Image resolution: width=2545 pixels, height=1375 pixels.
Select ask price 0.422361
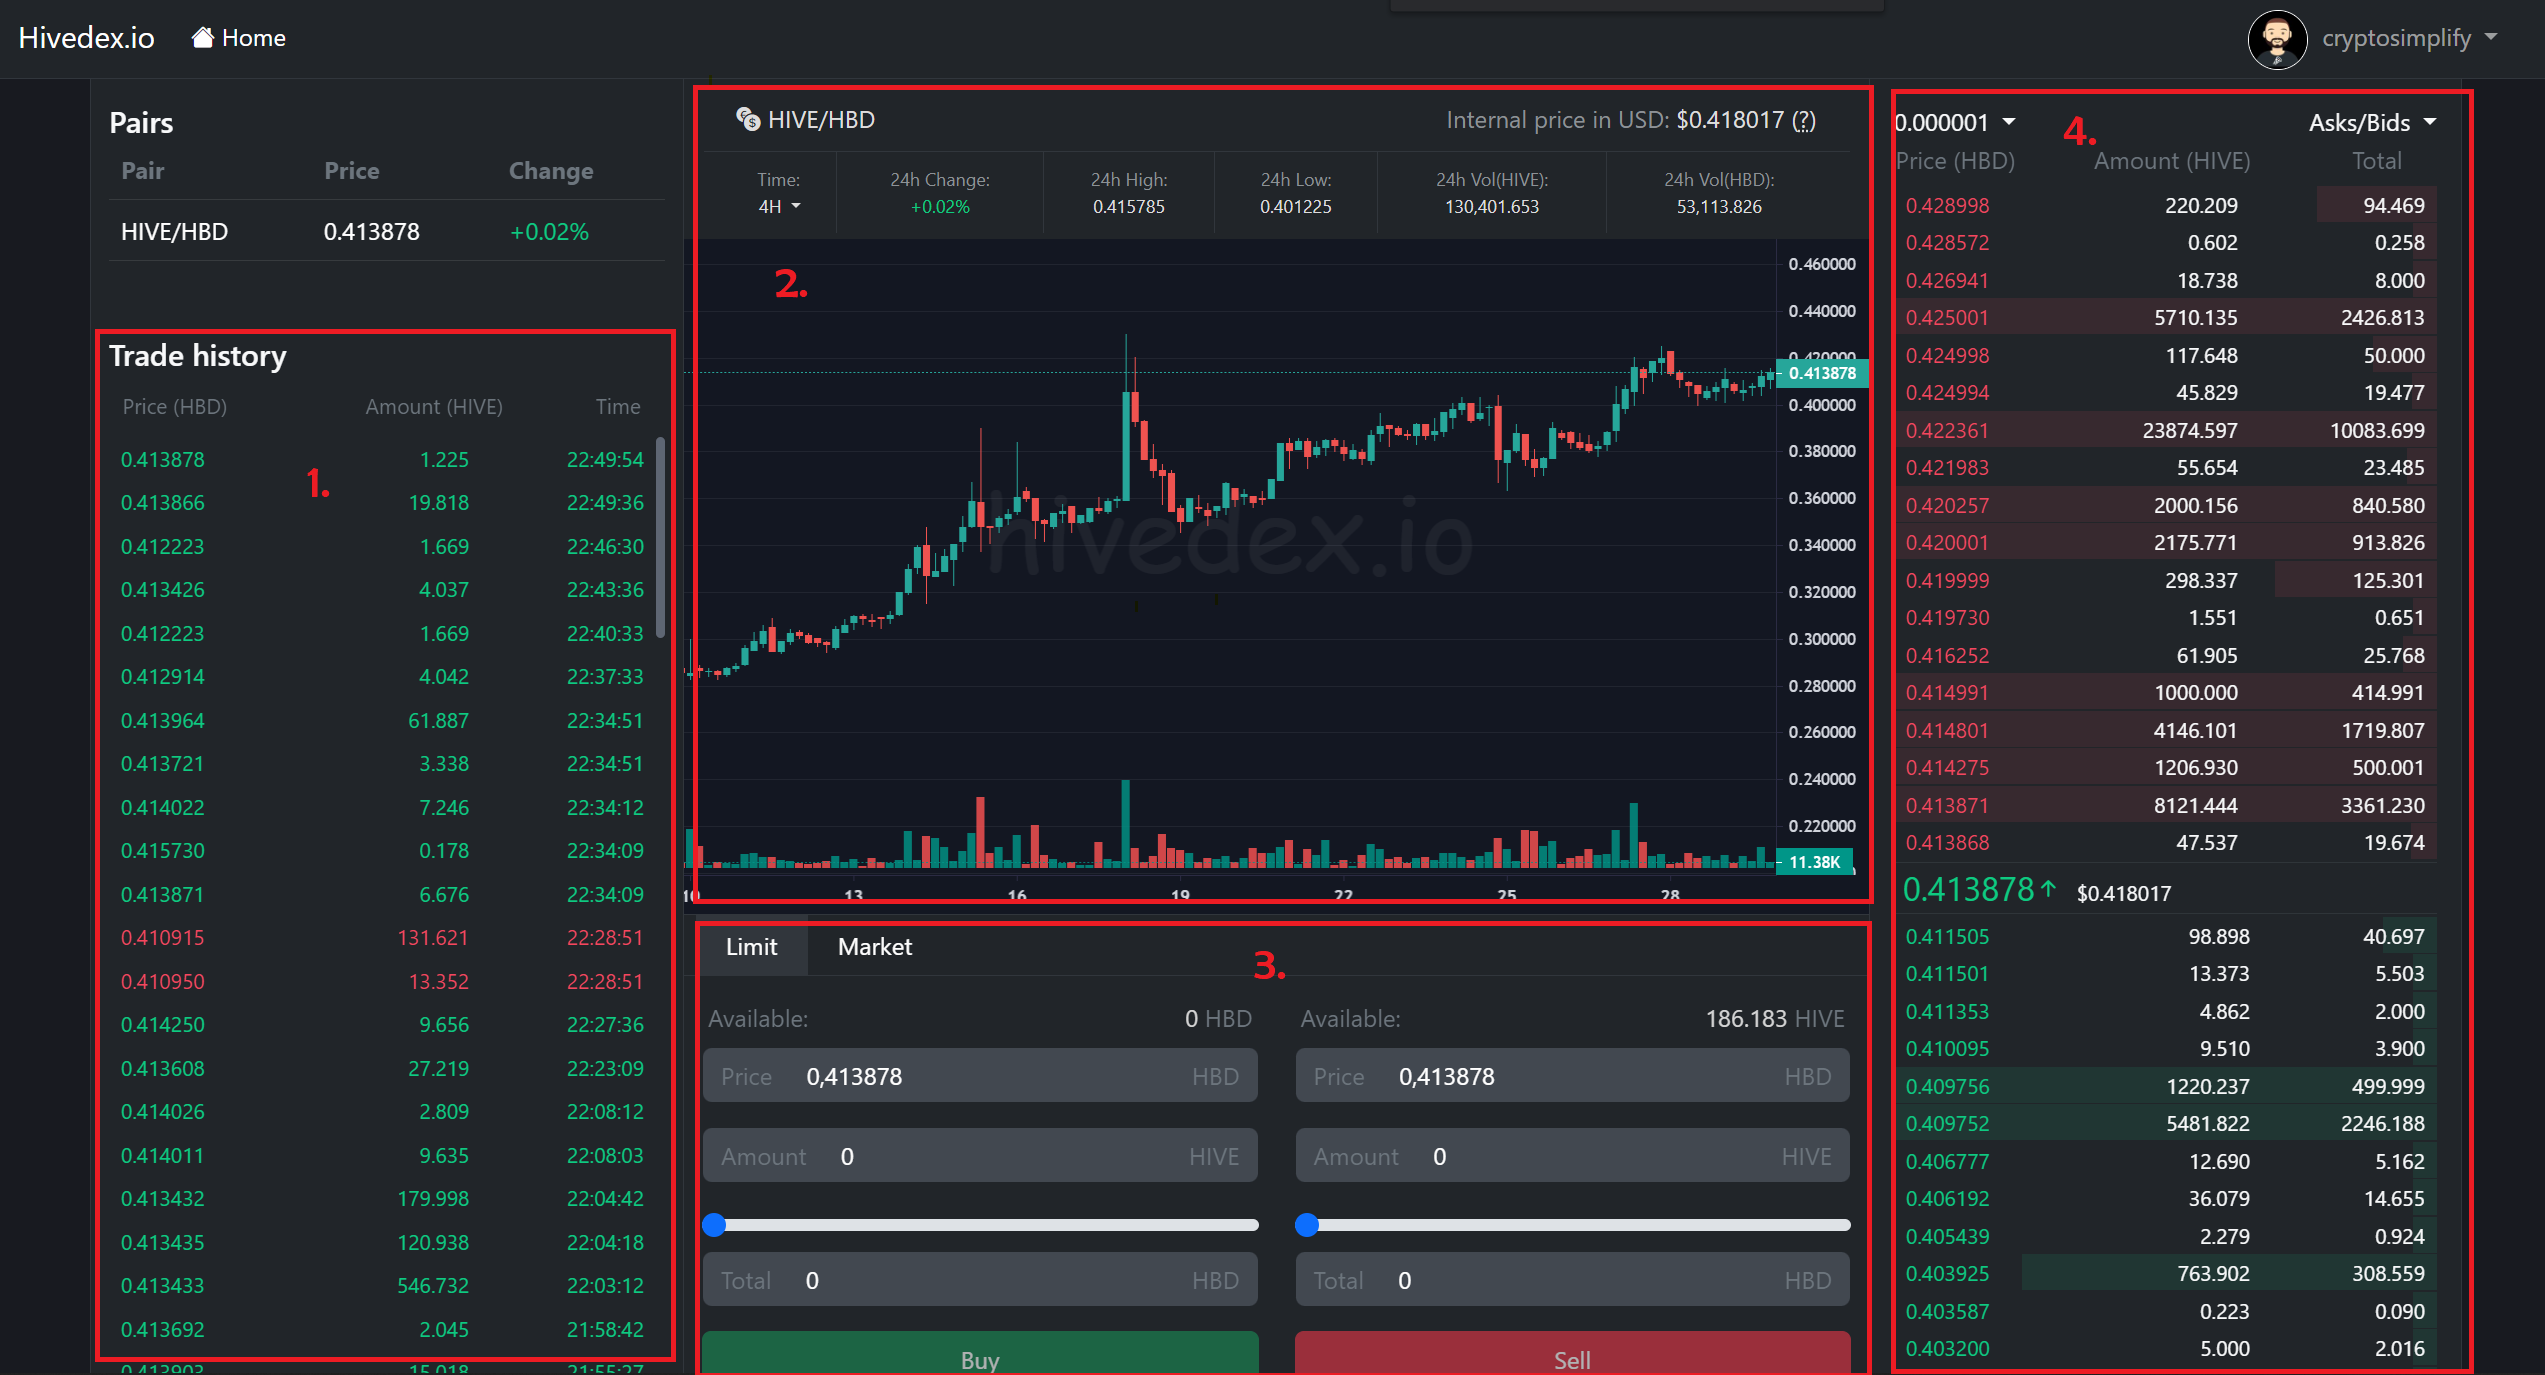point(1947,430)
